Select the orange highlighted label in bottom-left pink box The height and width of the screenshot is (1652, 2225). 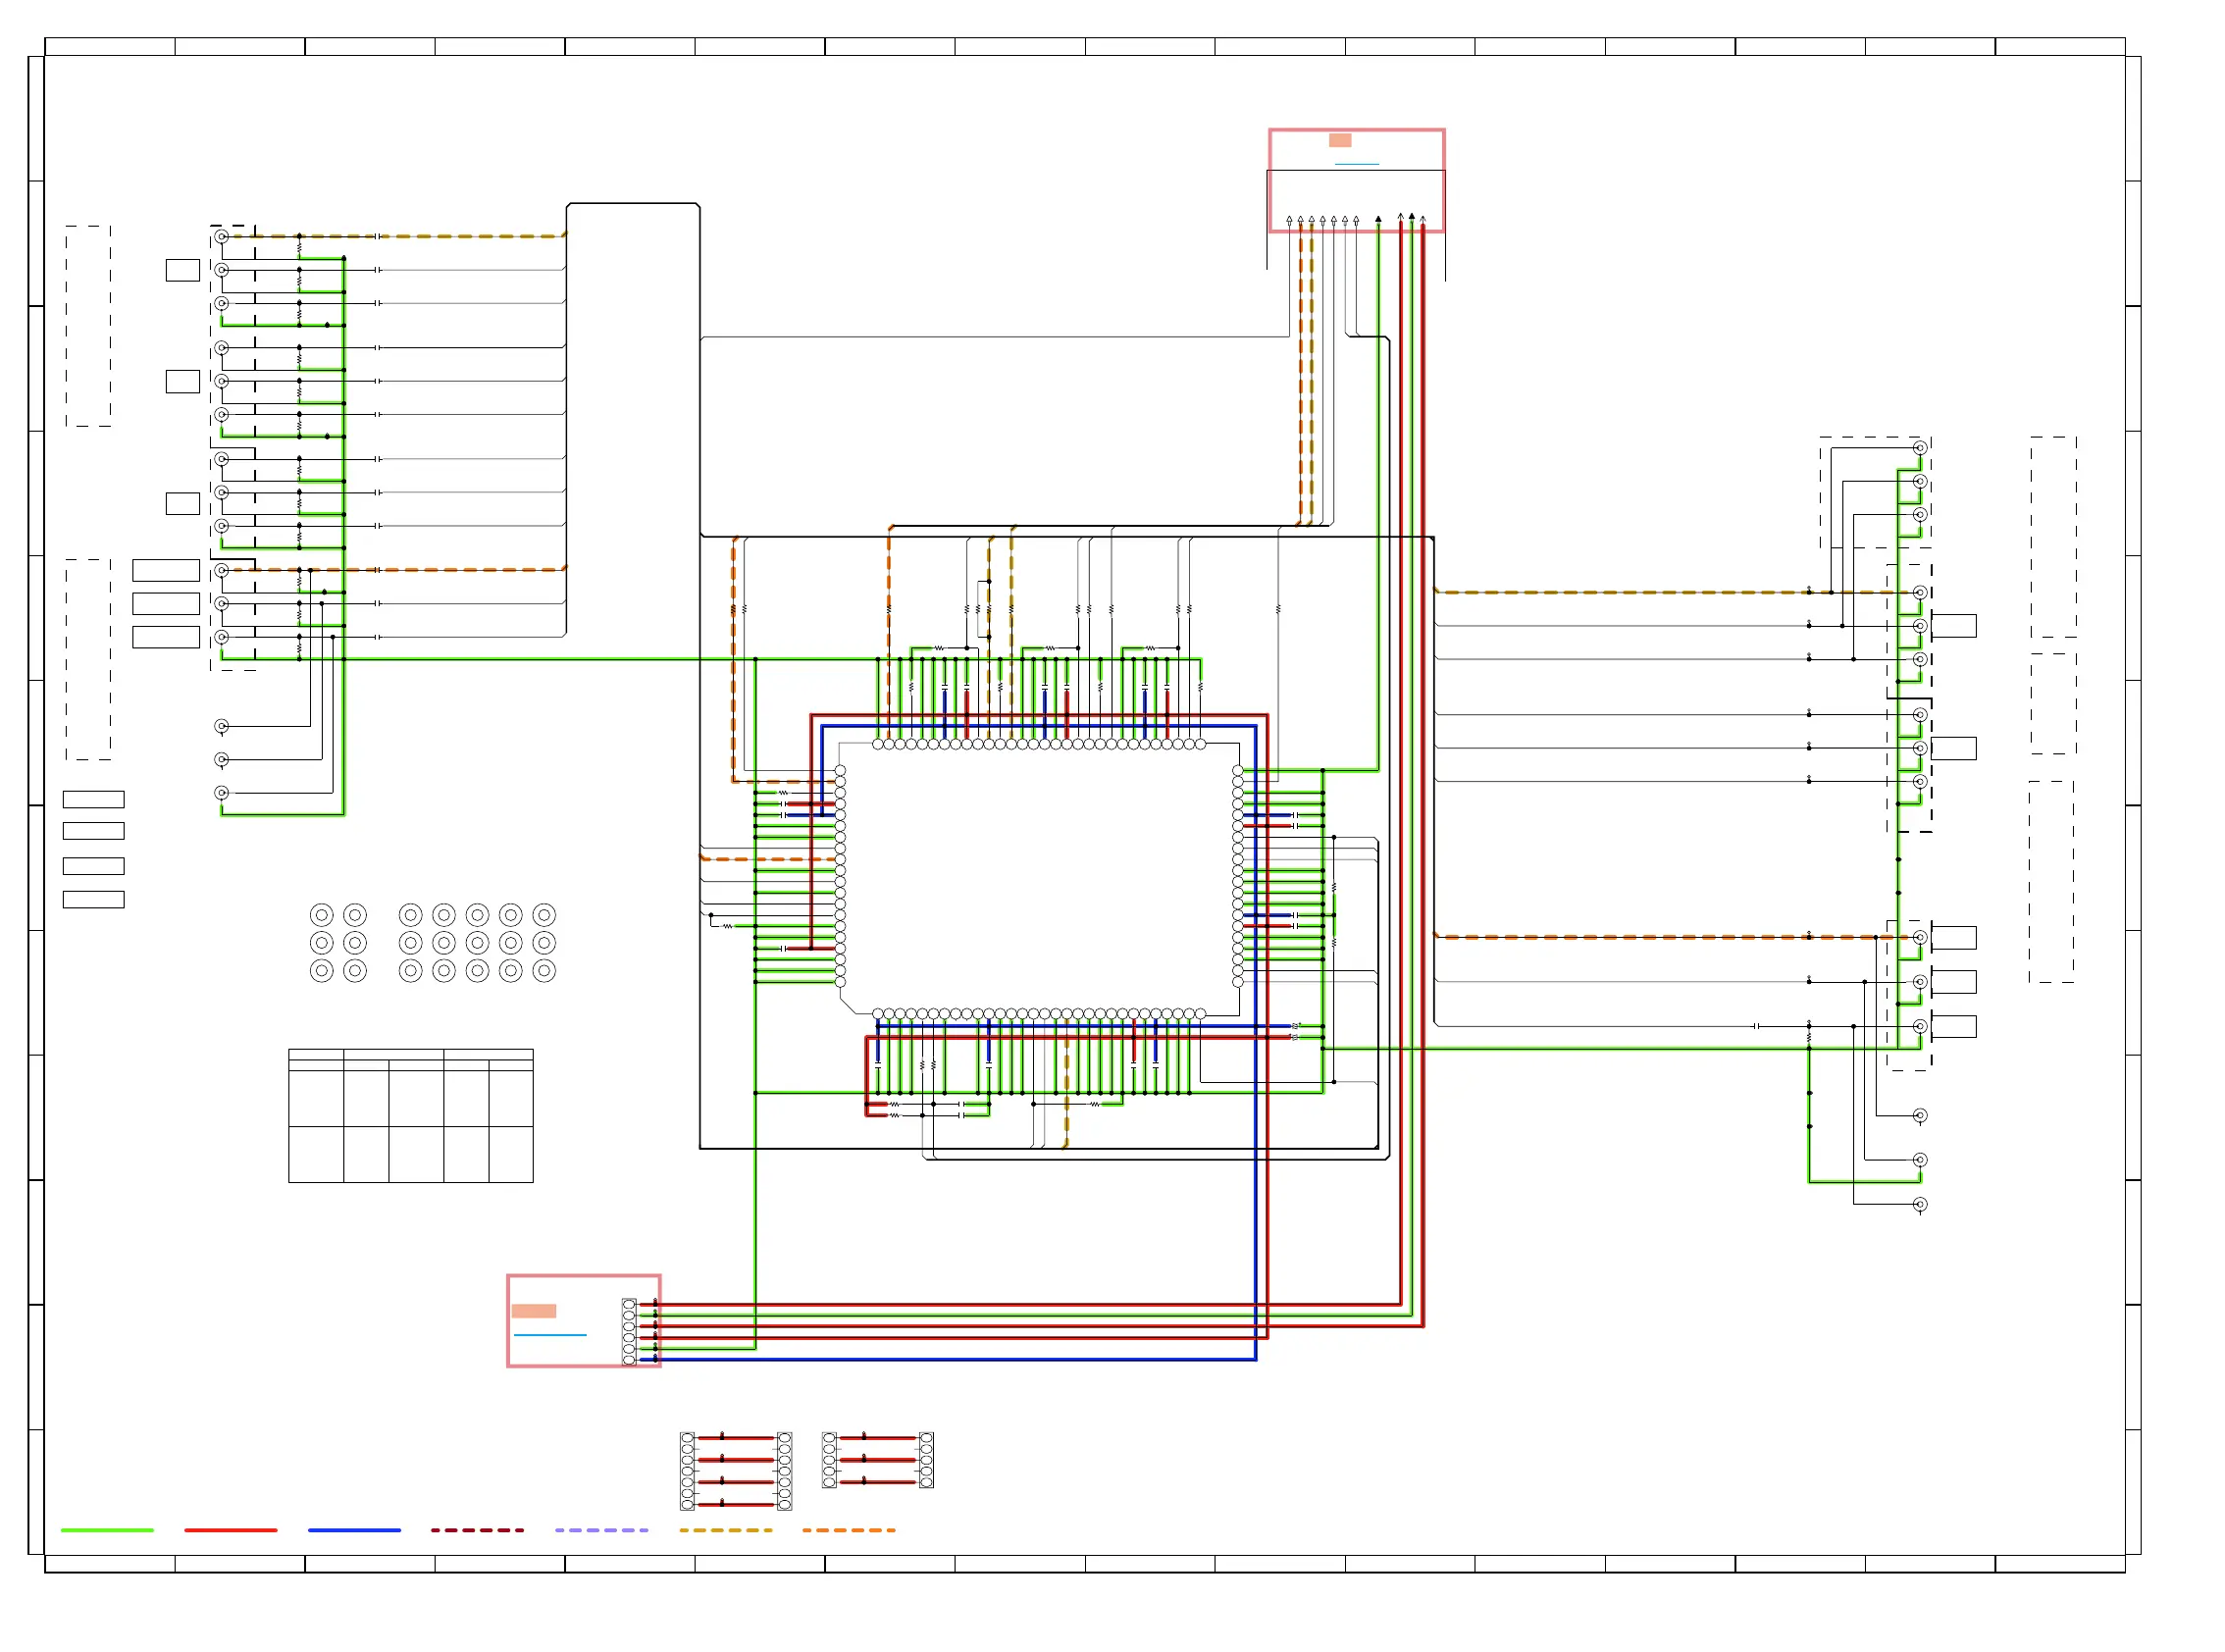(x=534, y=1311)
